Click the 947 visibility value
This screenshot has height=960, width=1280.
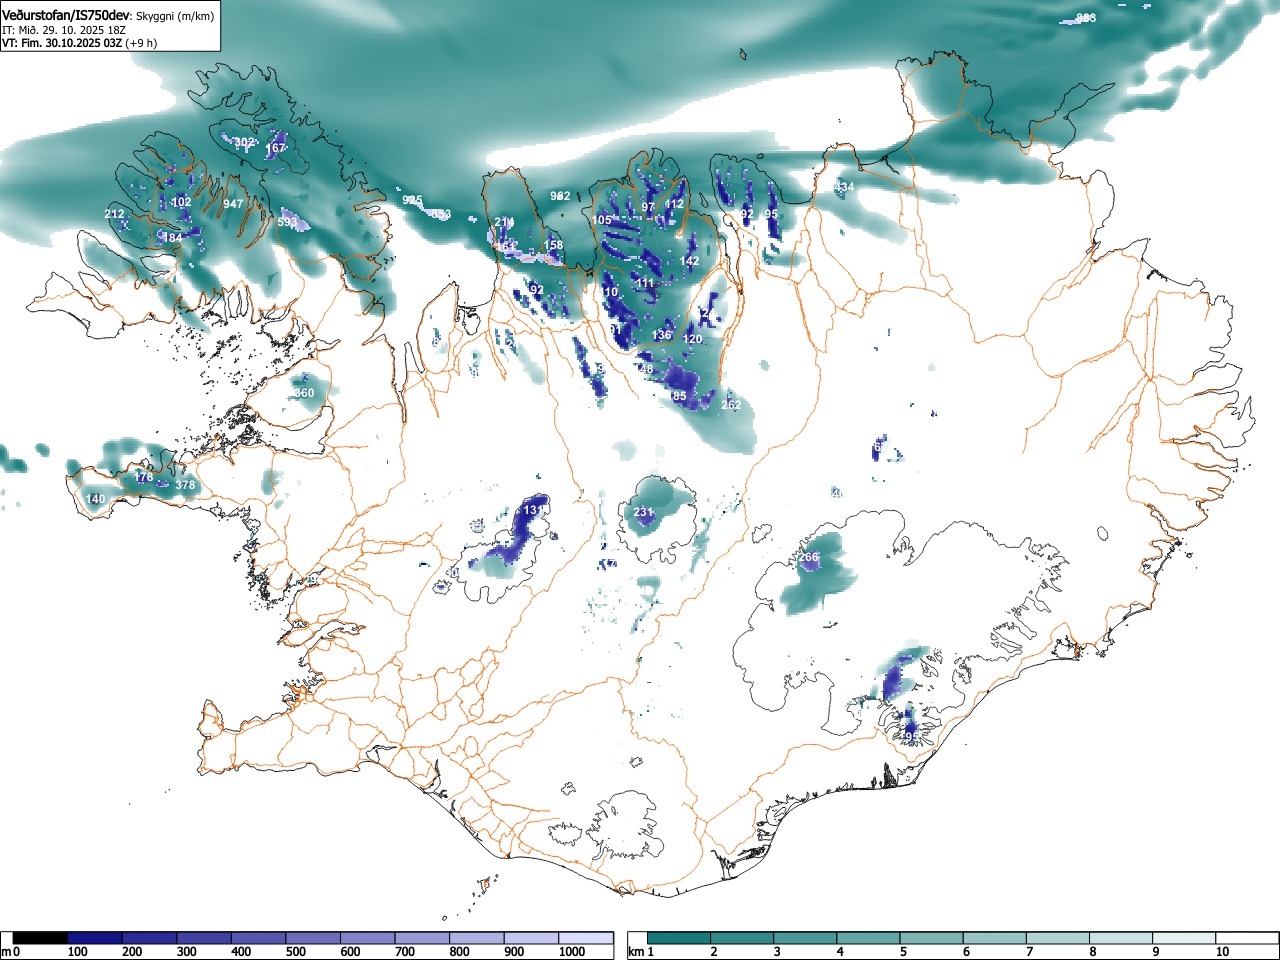tap(233, 204)
